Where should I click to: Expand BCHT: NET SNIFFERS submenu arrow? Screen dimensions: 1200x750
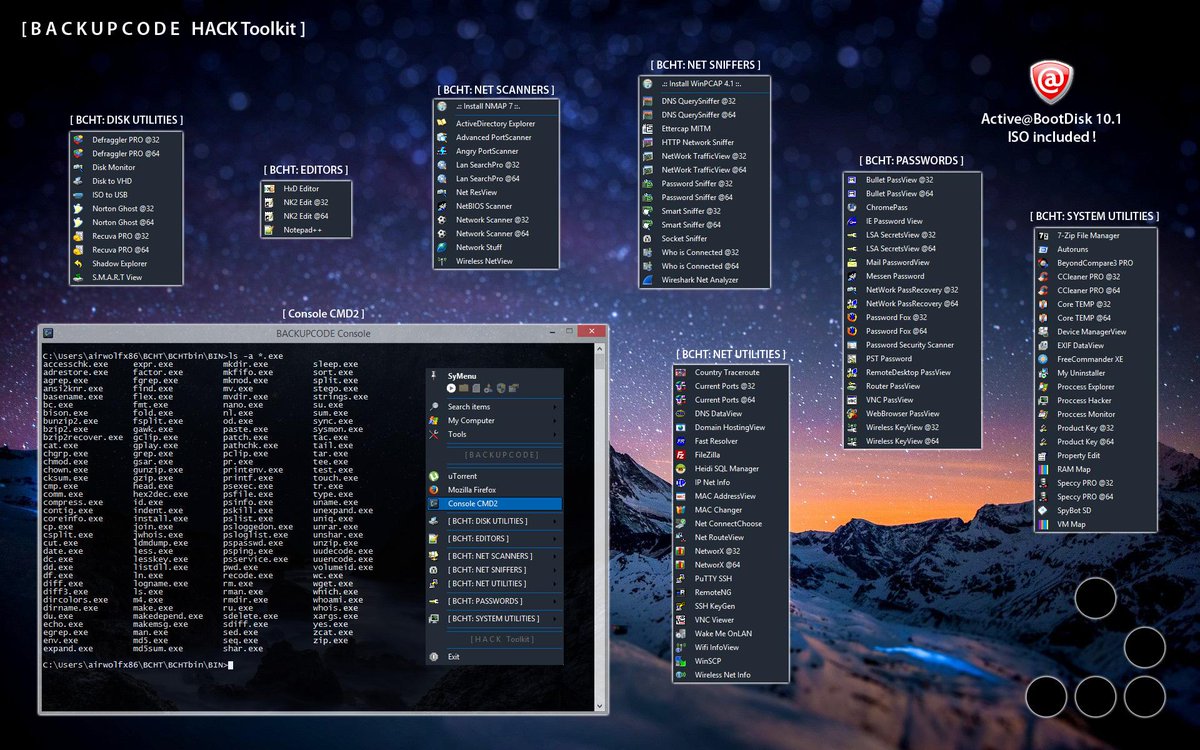point(554,570)
